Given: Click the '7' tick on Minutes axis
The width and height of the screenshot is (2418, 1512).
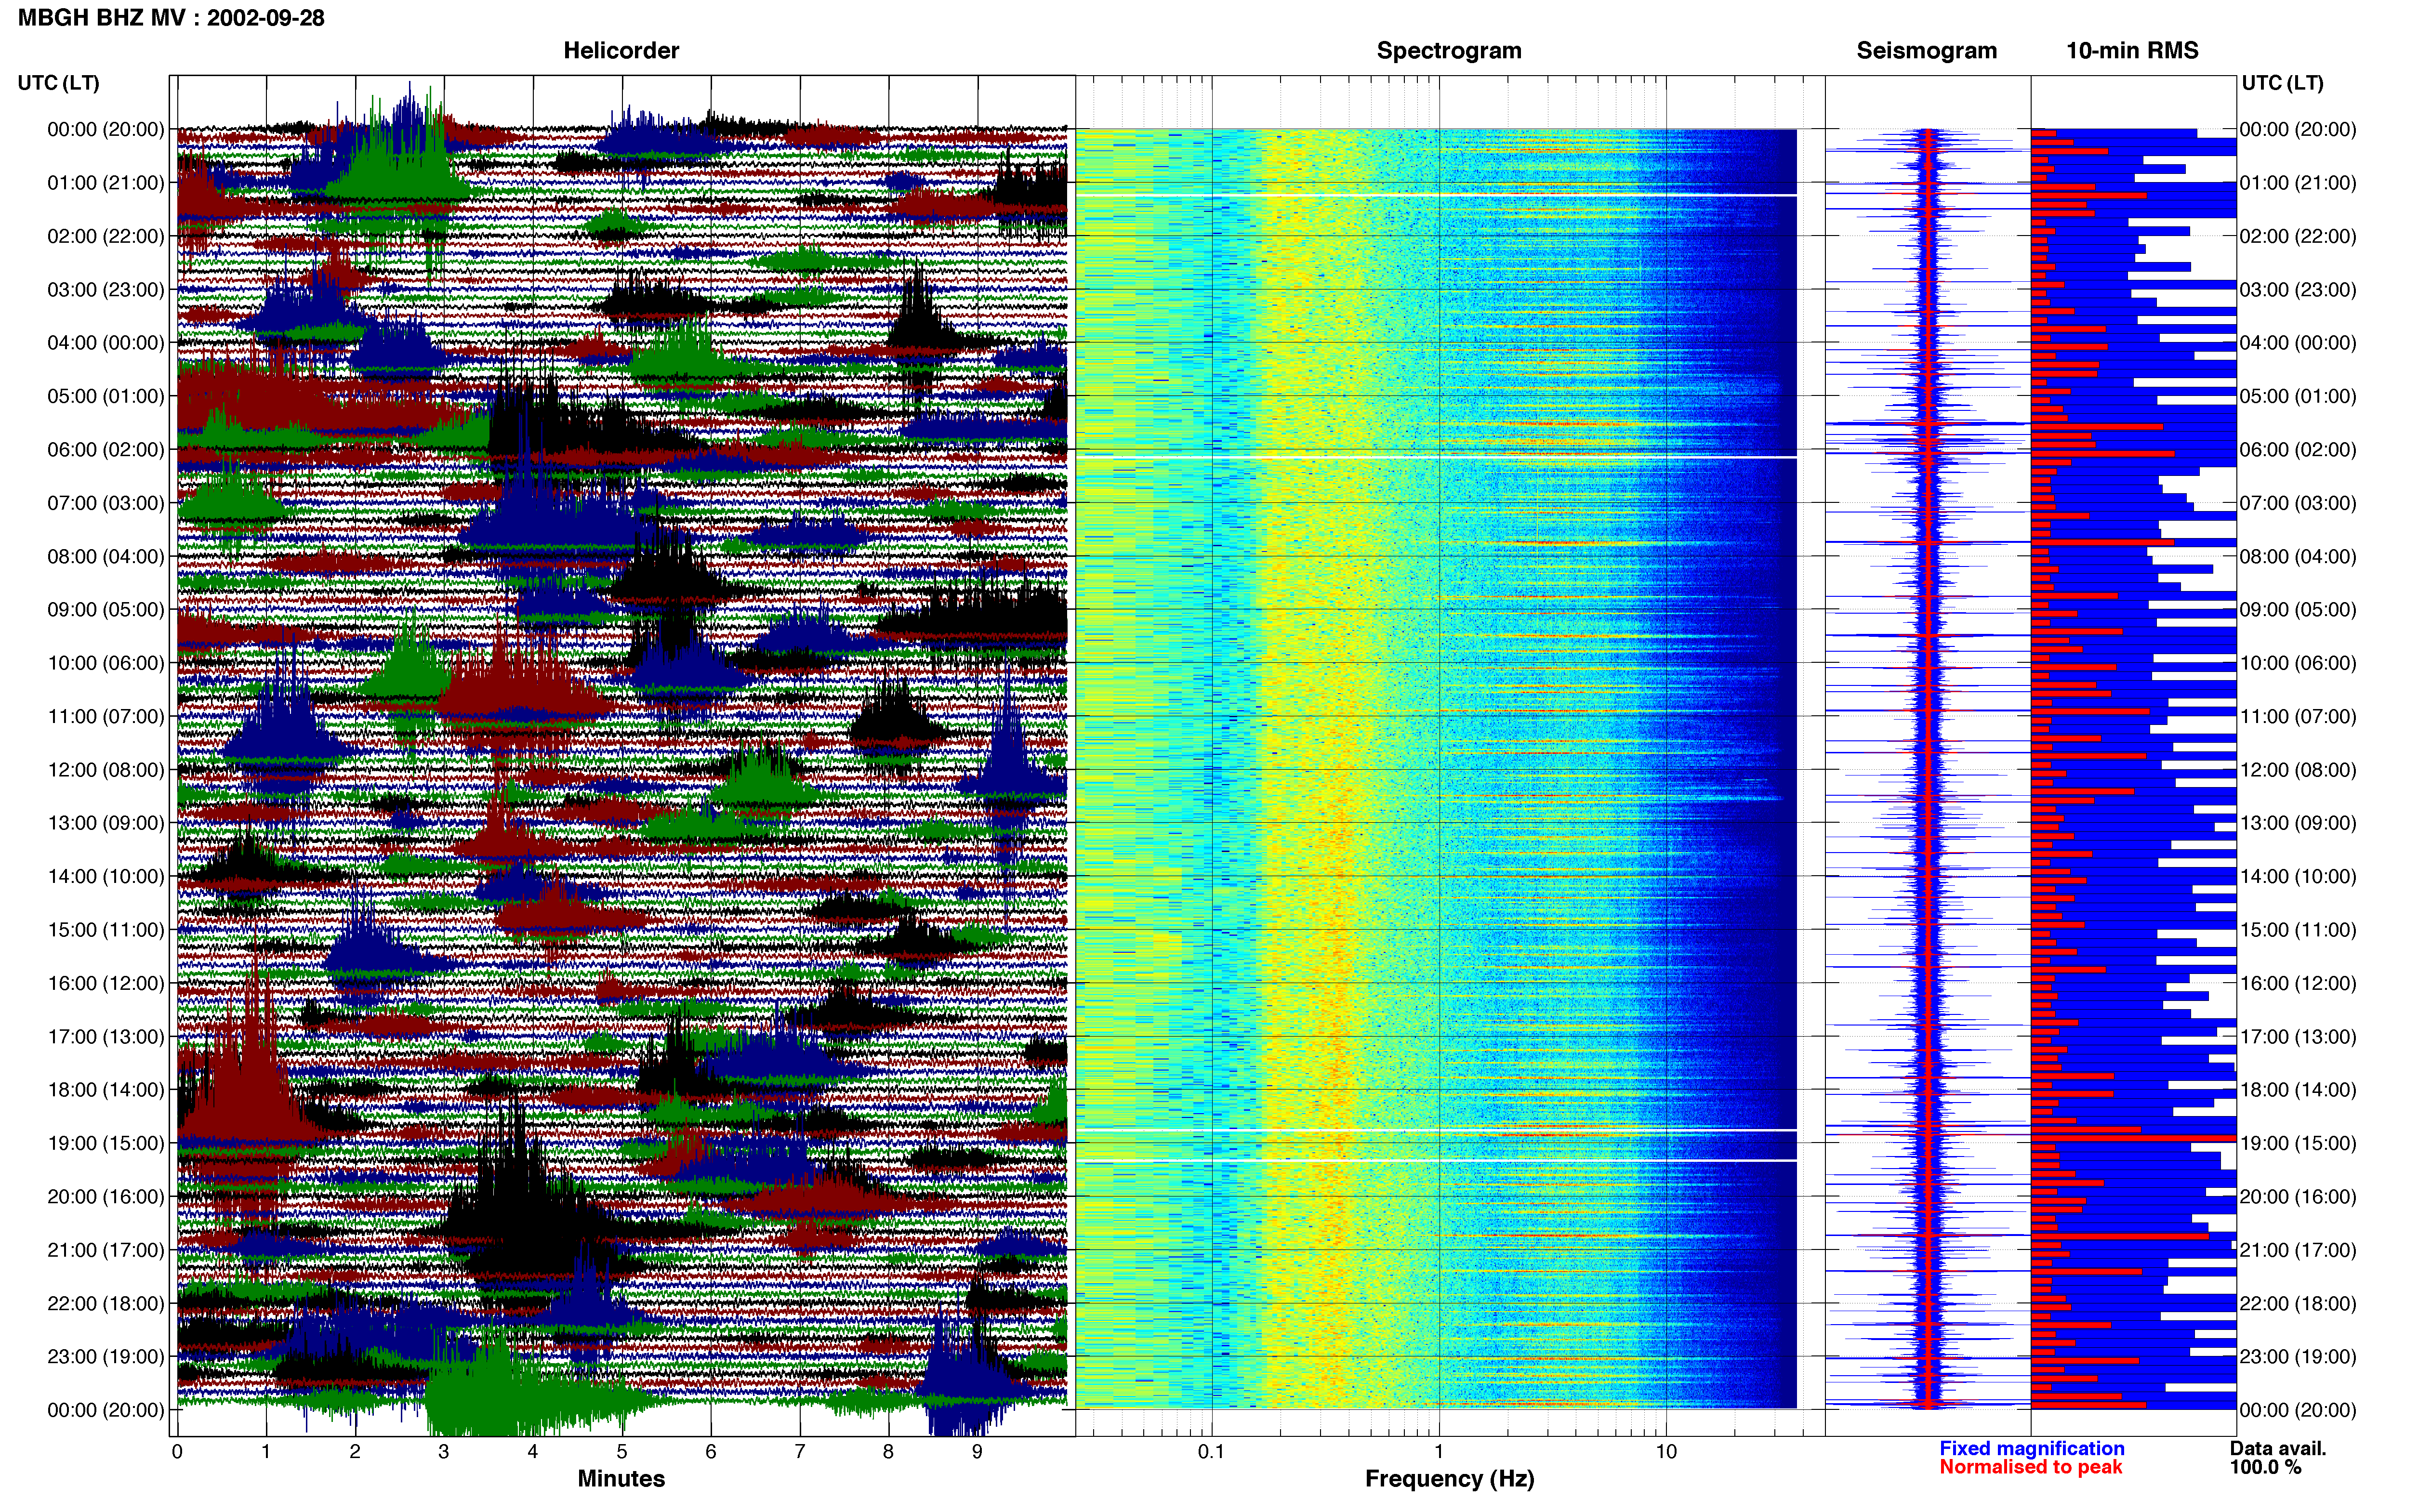Looking at the screenshot, I should (800, 1452).
